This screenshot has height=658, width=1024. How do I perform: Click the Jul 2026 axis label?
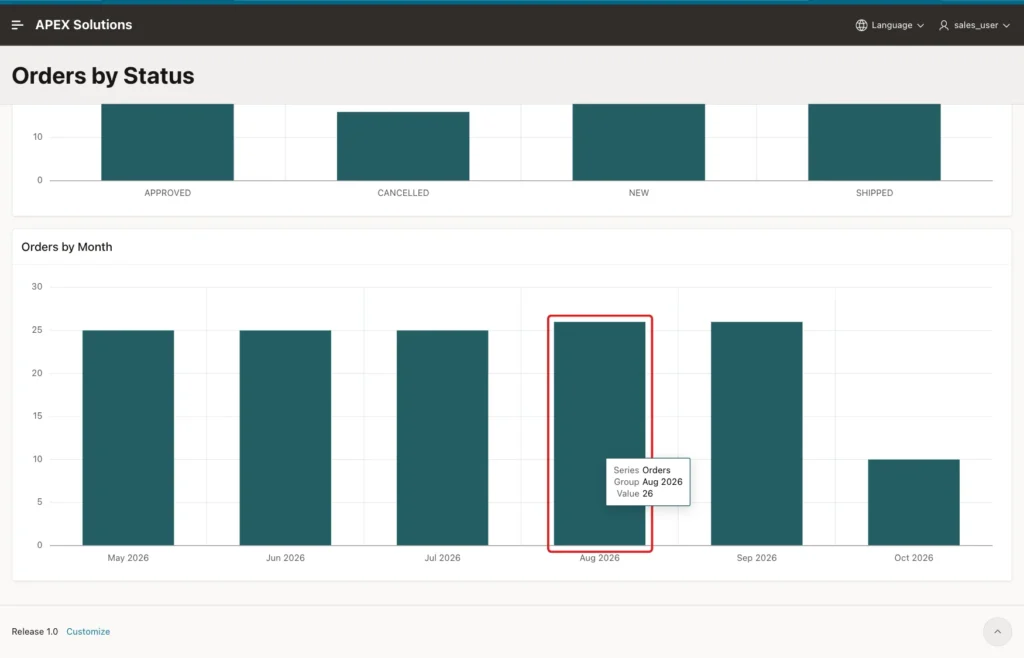pos(442,557)
